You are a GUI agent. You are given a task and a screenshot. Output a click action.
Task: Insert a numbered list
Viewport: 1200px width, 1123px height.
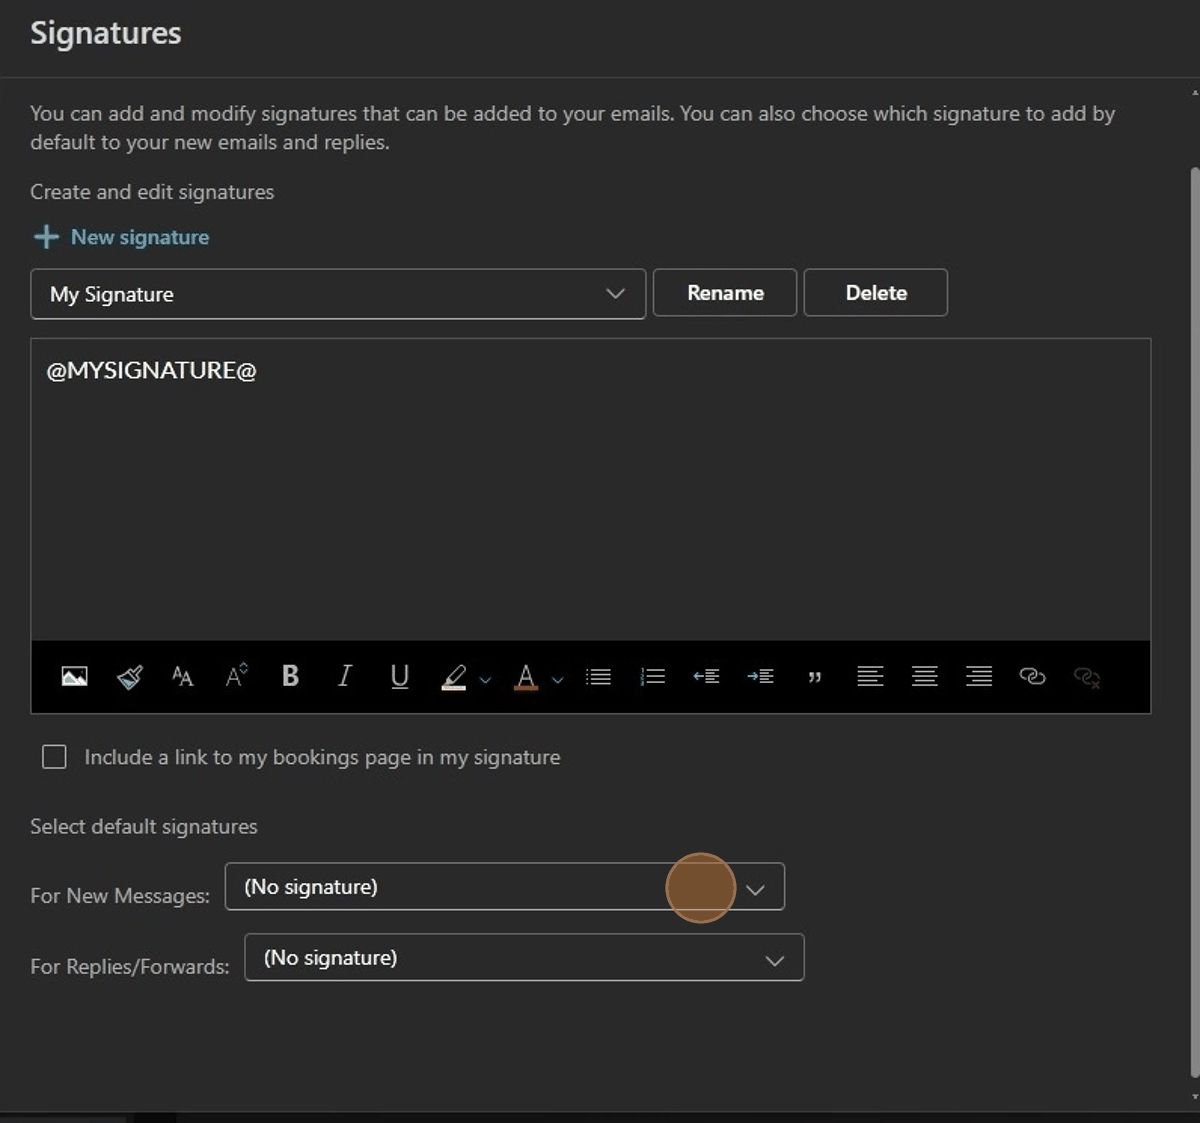652,677
